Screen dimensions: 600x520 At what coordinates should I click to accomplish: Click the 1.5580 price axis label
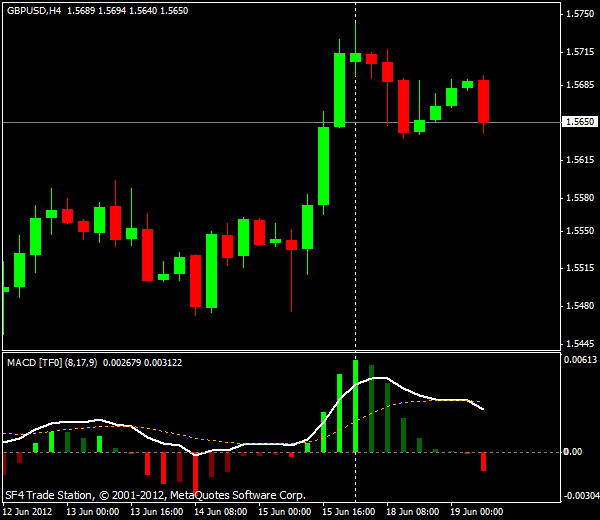(x=580, y=198)
